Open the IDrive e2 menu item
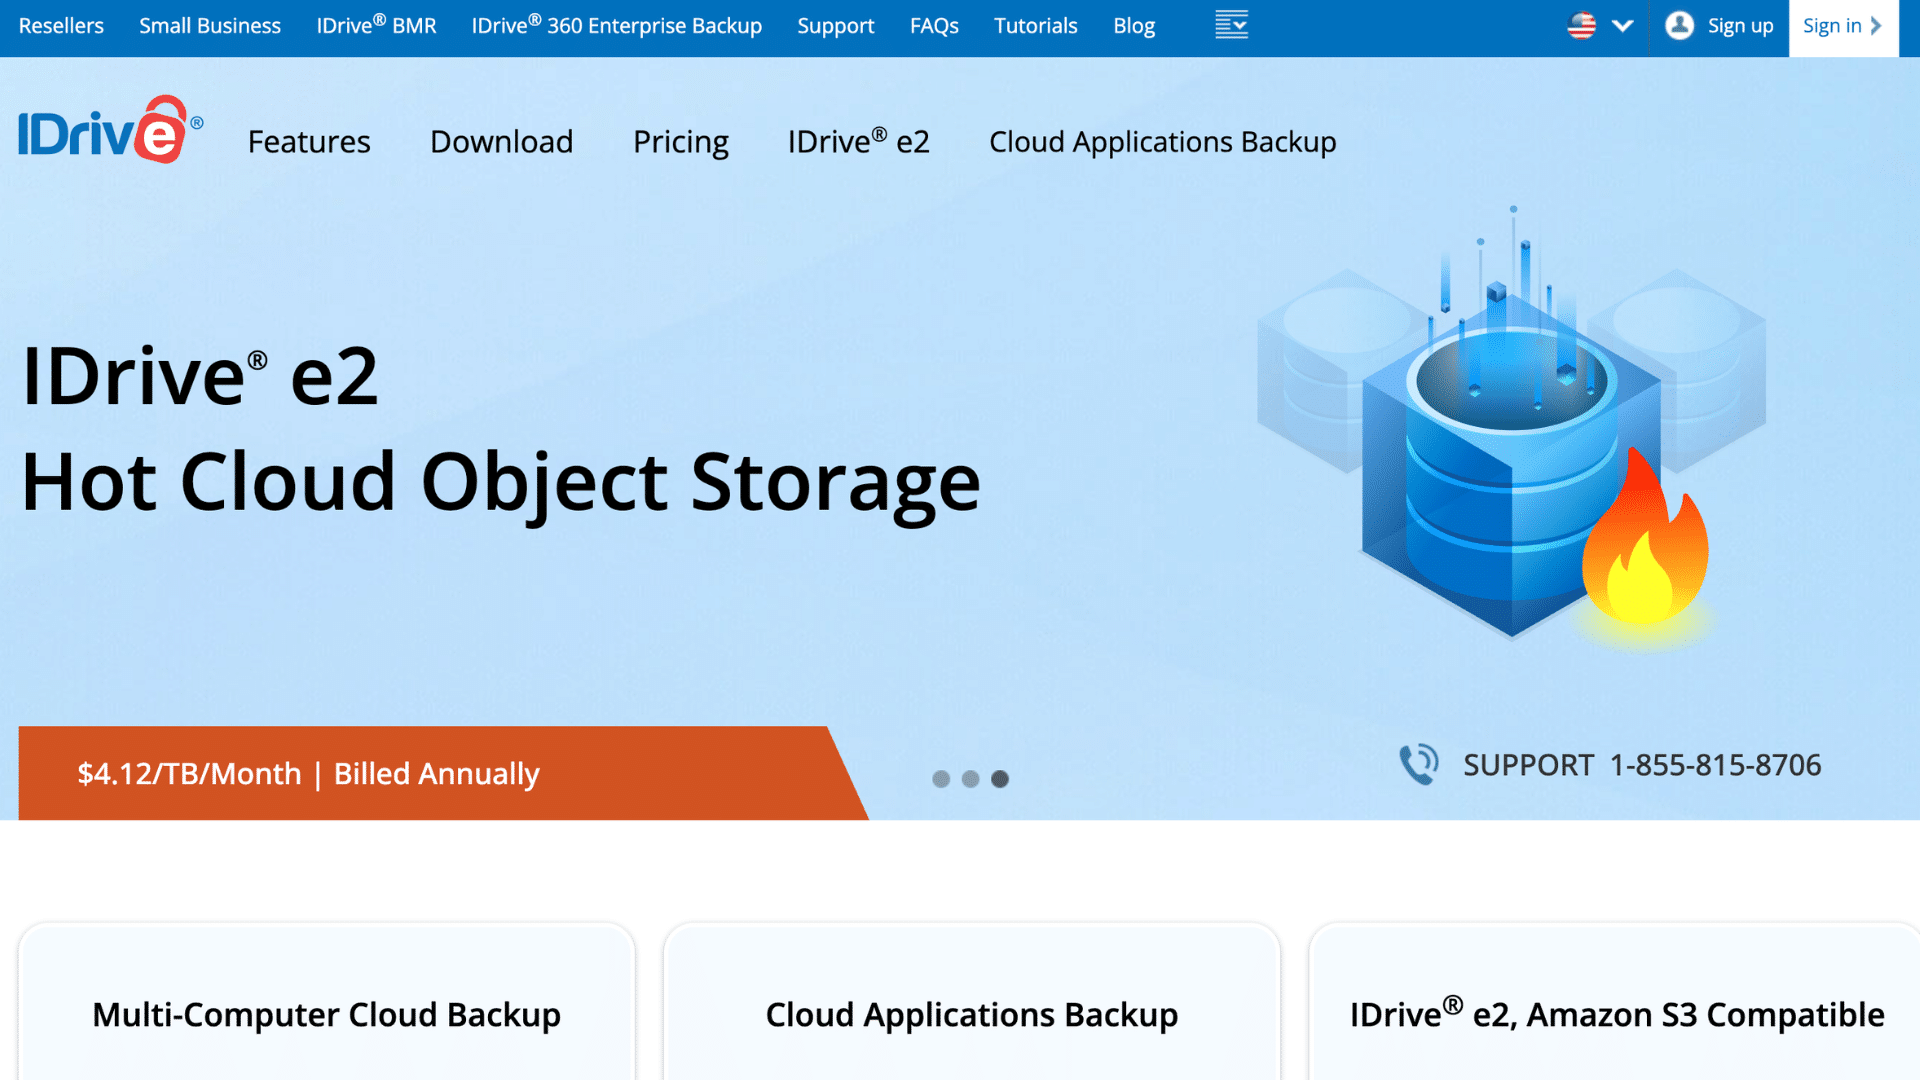Viewport: 1920px width, 1080px height. click(x=858, y=141)
